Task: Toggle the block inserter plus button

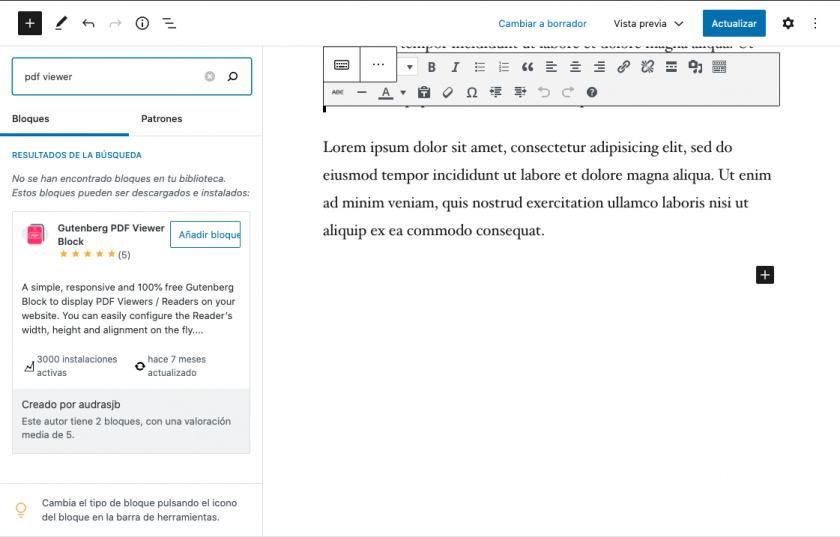Action: pos(30,23)
